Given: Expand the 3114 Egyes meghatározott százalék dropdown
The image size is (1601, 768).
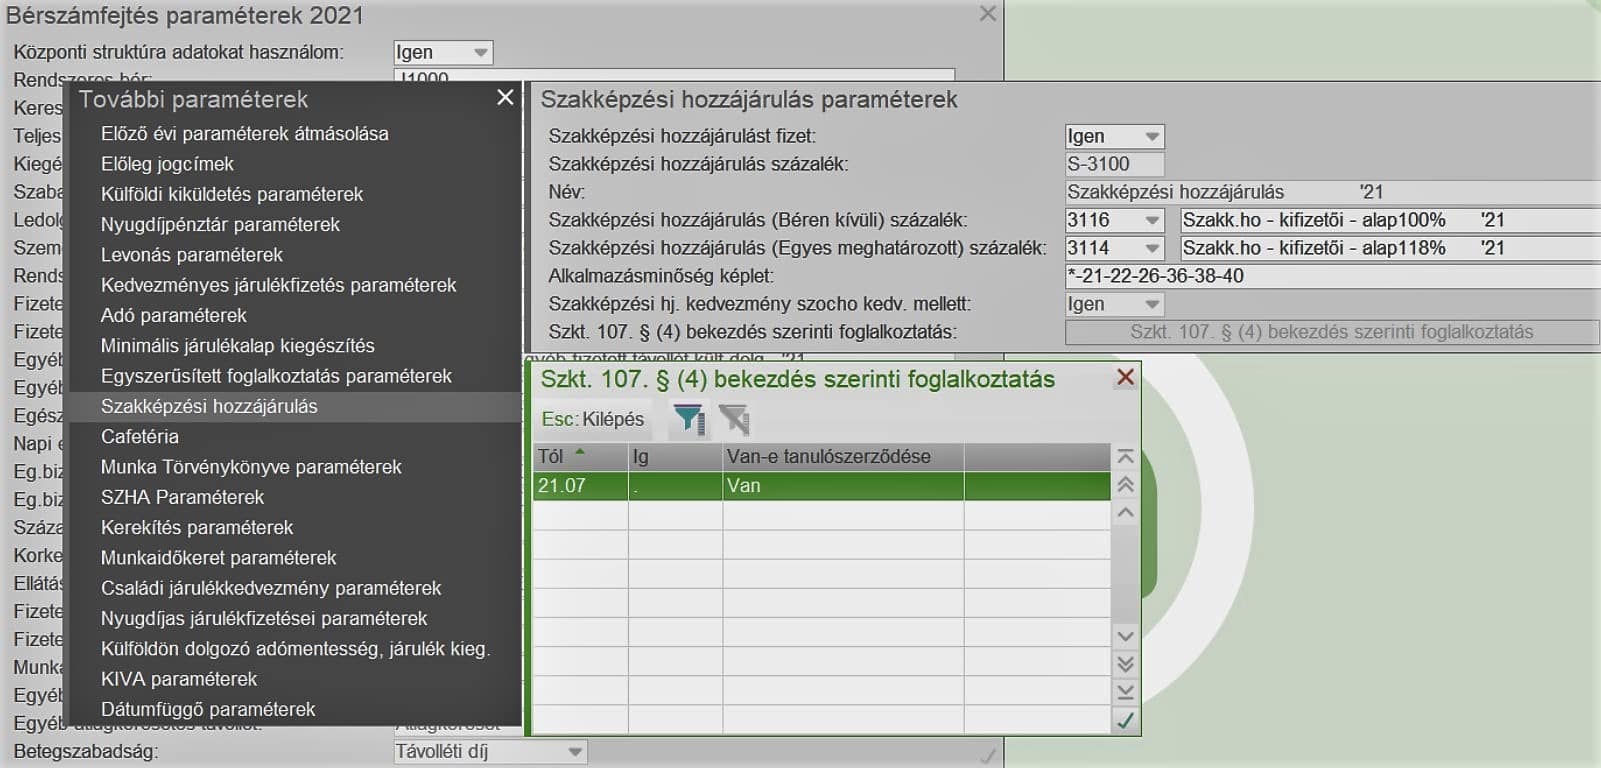Looking at the screenshot, I should [1152, 248].
